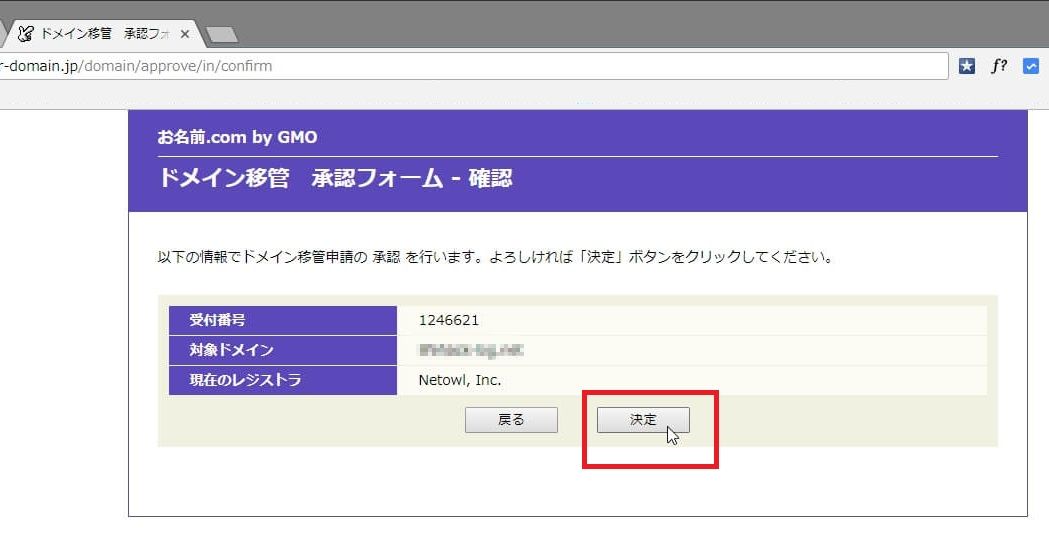Open the f? extension icon

[x=999, y=67]
